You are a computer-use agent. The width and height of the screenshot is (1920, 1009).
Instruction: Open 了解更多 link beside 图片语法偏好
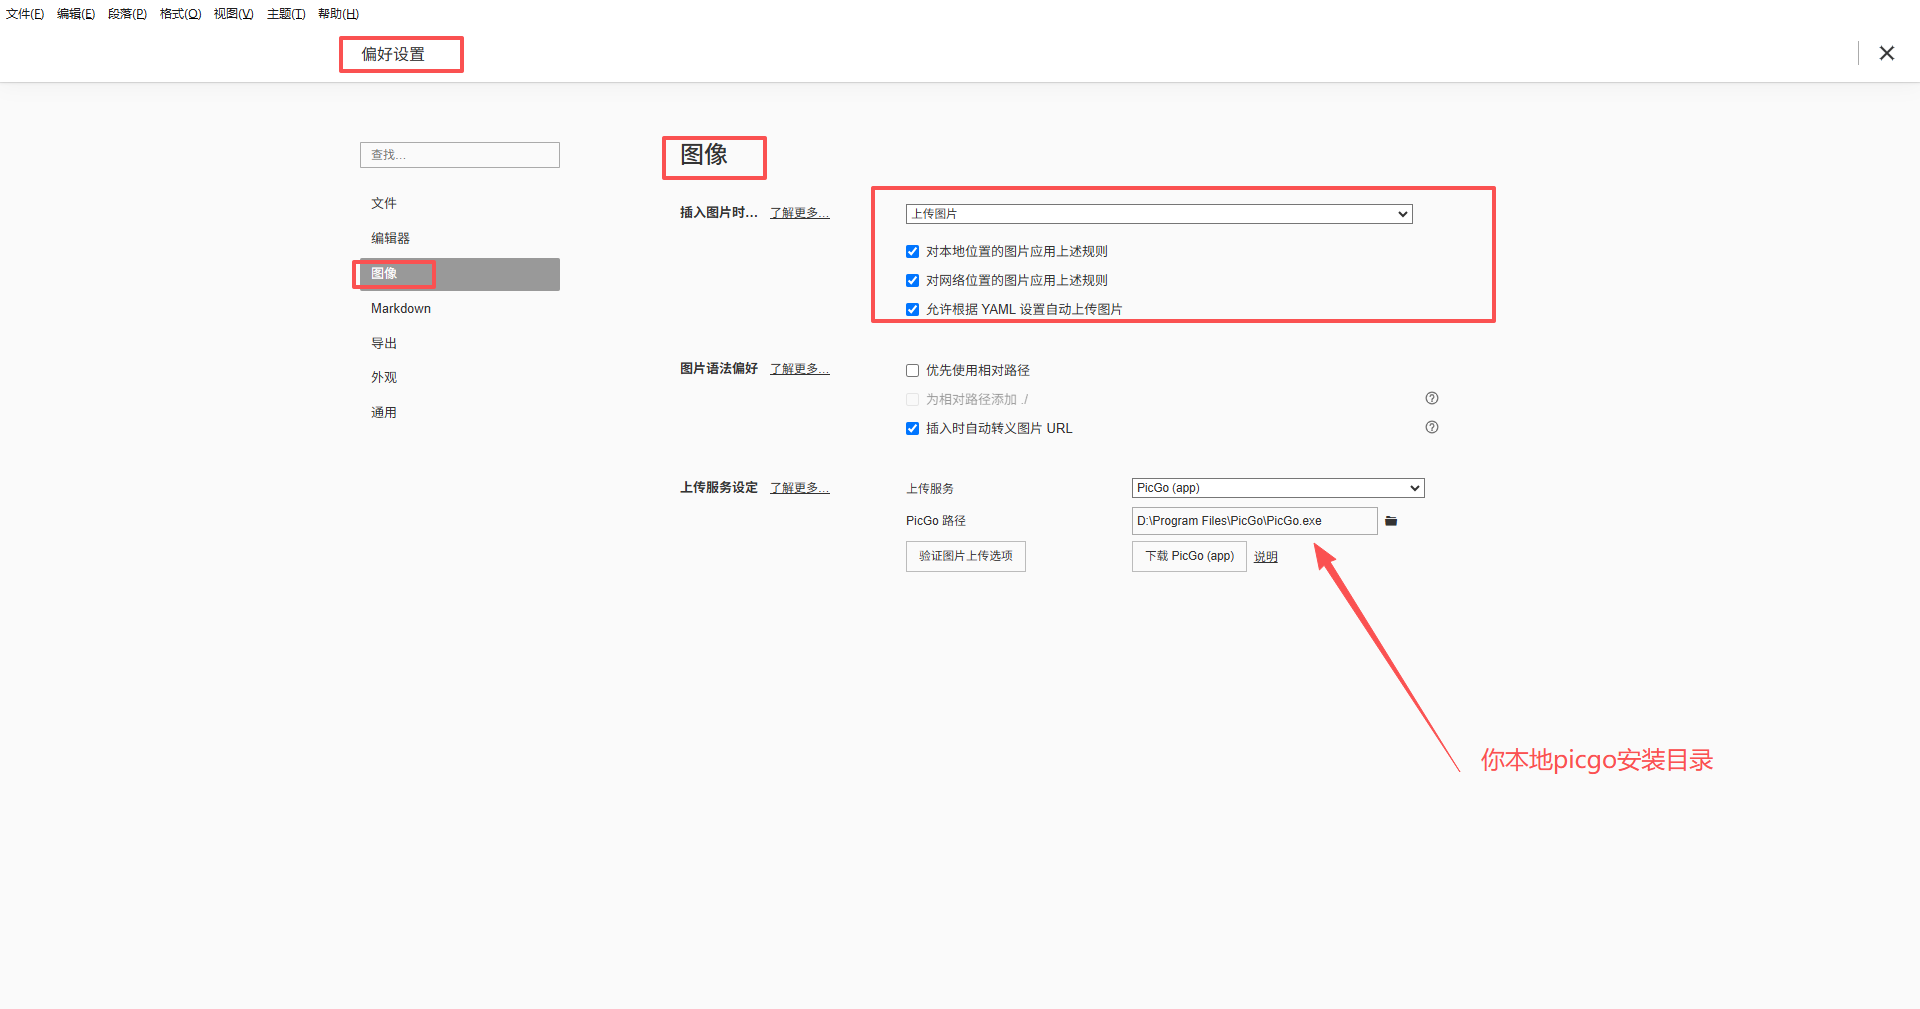[x=800, y=369]
